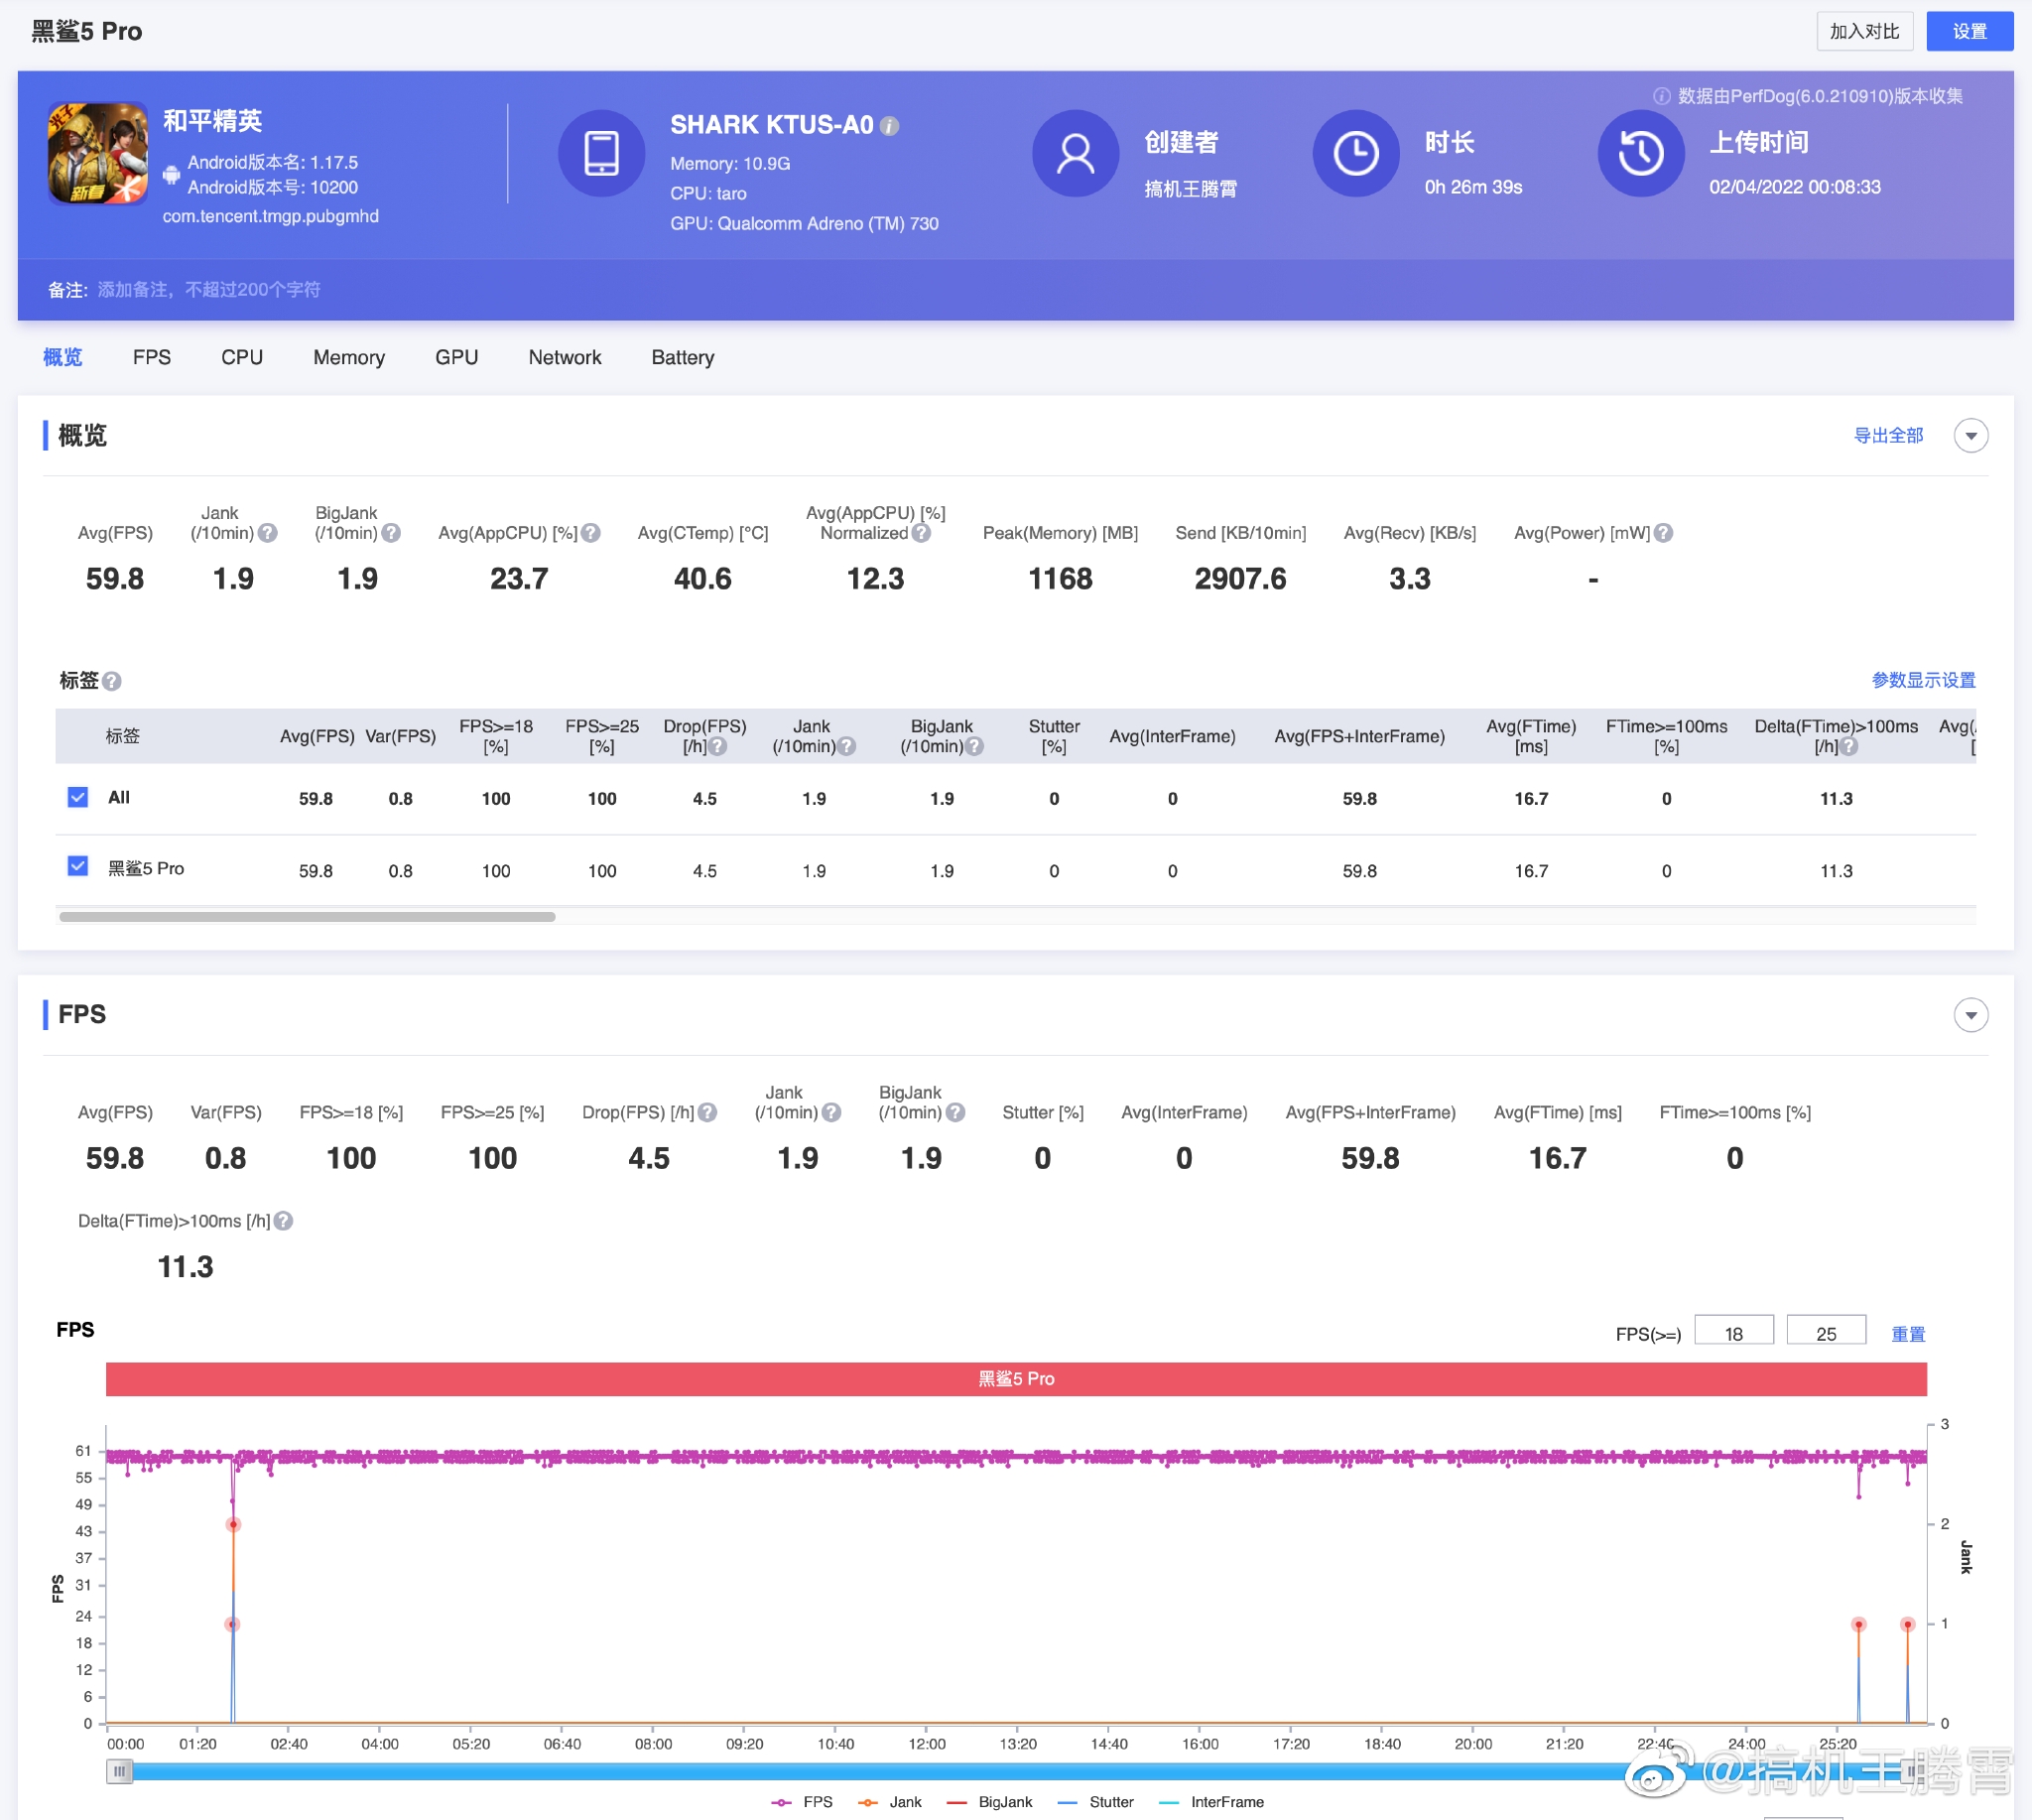
Task: Click help icon in table BigJank column header
Action: (974, 746)
